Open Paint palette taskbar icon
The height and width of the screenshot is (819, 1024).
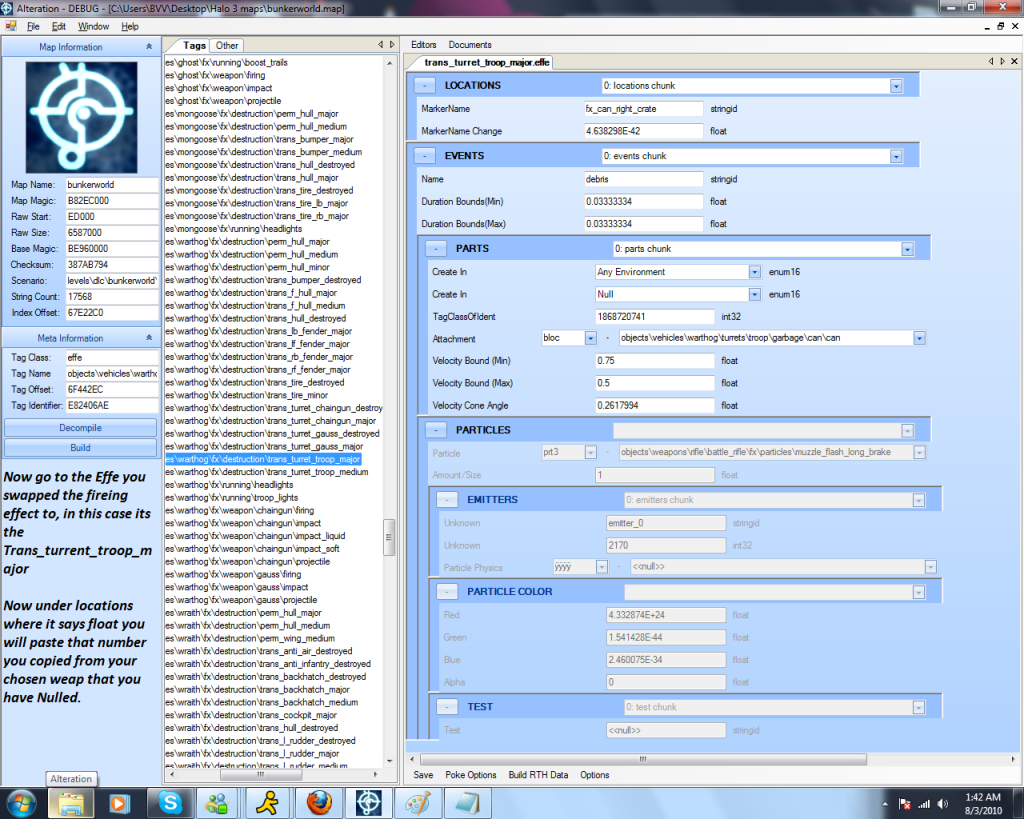point(418,803)
